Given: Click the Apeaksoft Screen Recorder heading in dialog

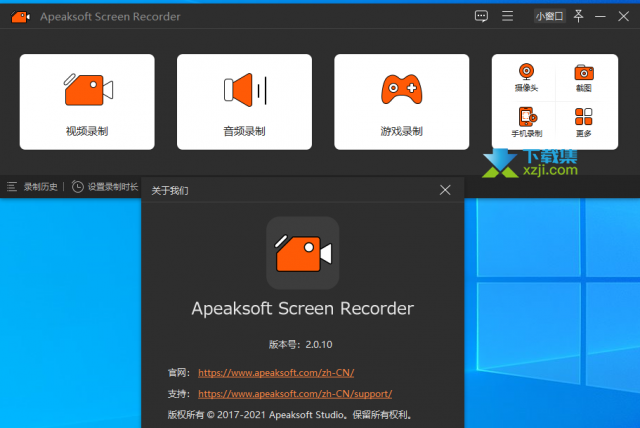Looking at the screenshot, I should 302,308.
